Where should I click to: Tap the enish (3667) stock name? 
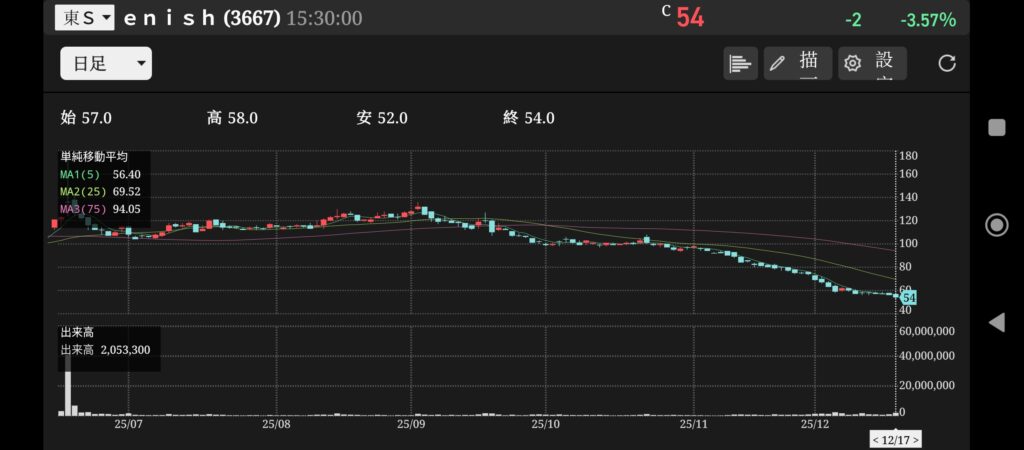pos(201,18)
